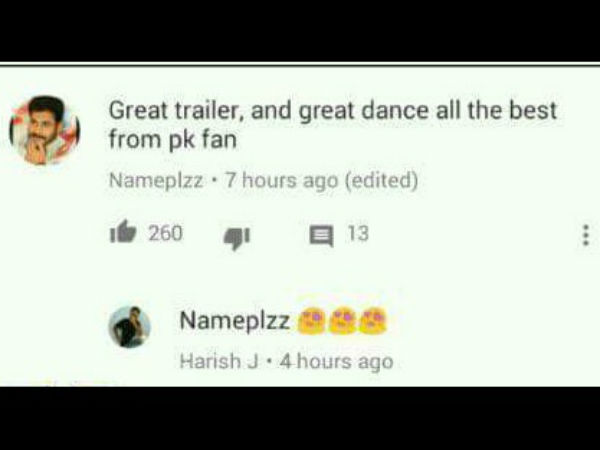Click the "7 hours ago" timestamp
Viewport: 600px width, 450px height.
(282, 180)
